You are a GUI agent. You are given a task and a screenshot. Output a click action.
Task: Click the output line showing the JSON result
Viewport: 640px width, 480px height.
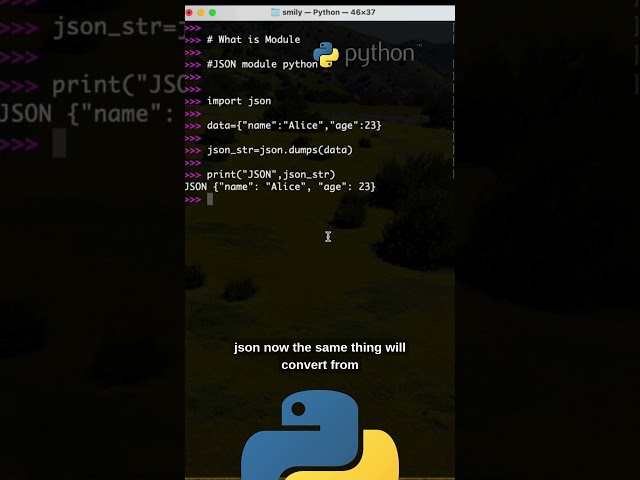280,187
